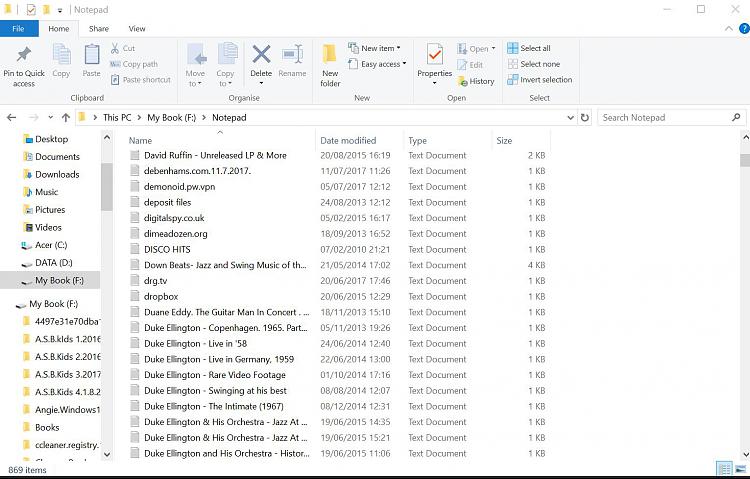Click Select all

click(529, 48)
